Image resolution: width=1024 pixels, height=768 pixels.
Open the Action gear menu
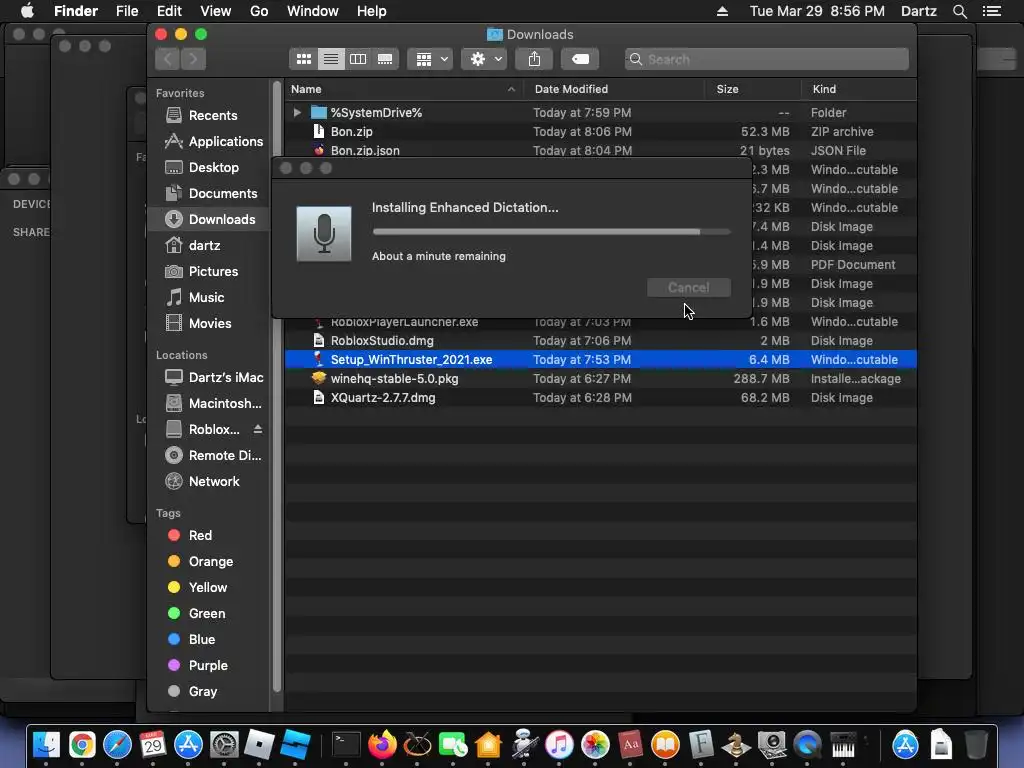(x=485, y=59)
